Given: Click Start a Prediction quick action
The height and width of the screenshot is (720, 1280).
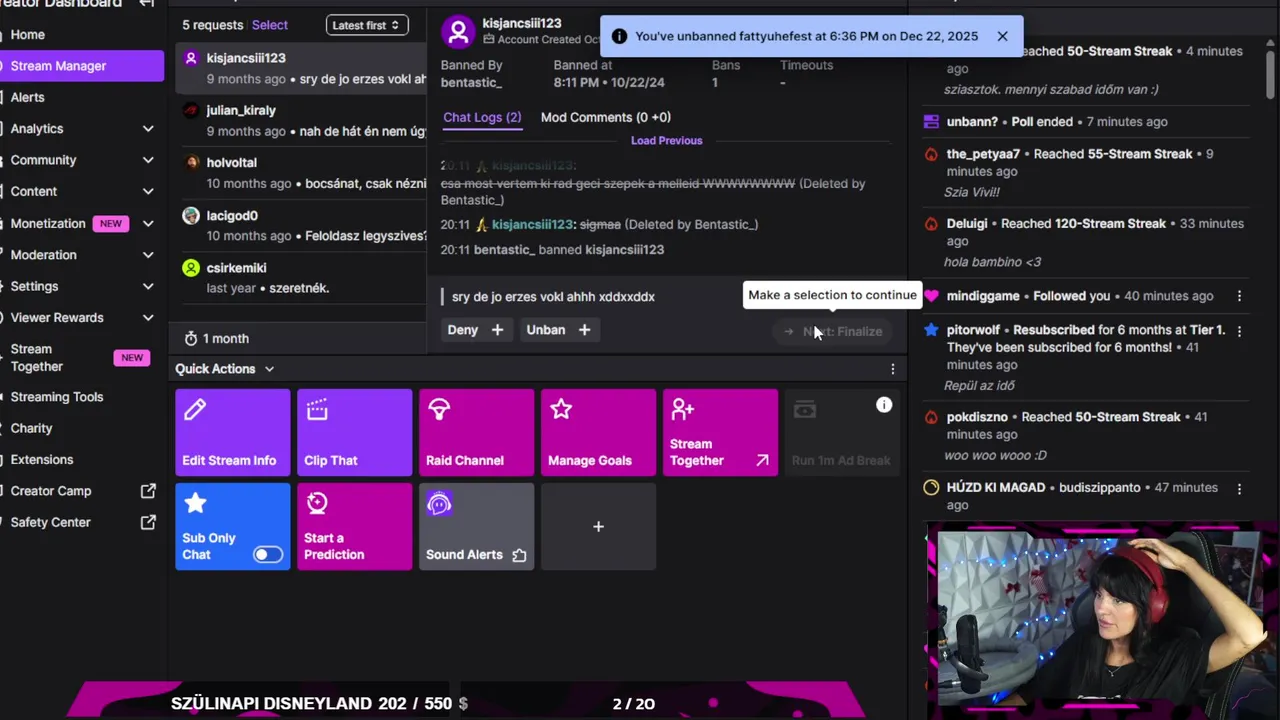Looking at the screenshot, I should 355,527.
